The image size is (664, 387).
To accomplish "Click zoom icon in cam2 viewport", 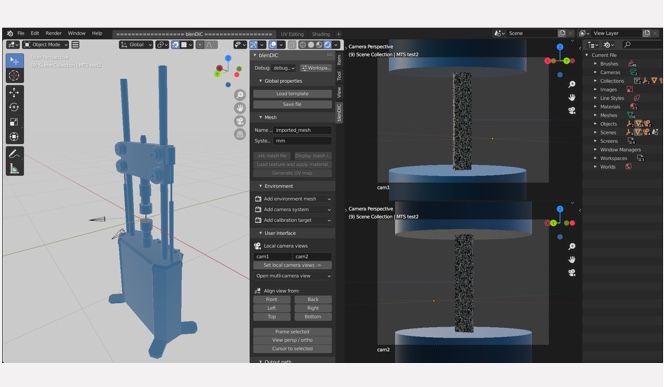I will point(572,246).
